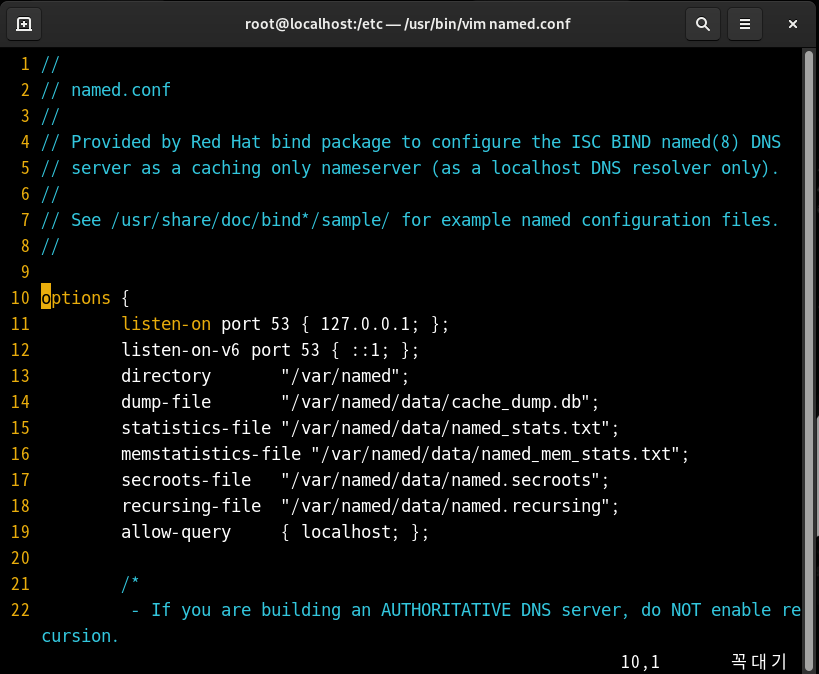Close the terminal window
Image resolution: width=819 pixels, height=674 pixels.
(792, 24)
